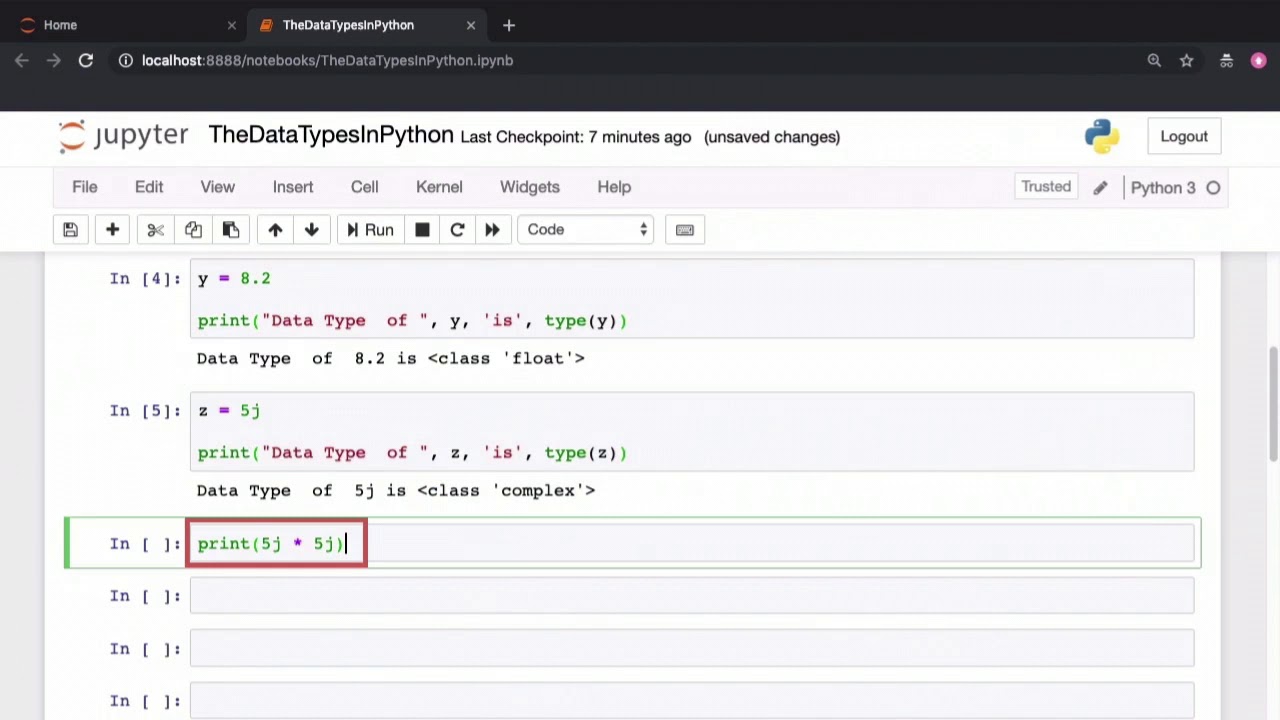This screenshot has width=1280, height=720.
Task: Click the Python logo icon
Action: pyautogui.click(x=1102, y=137)
